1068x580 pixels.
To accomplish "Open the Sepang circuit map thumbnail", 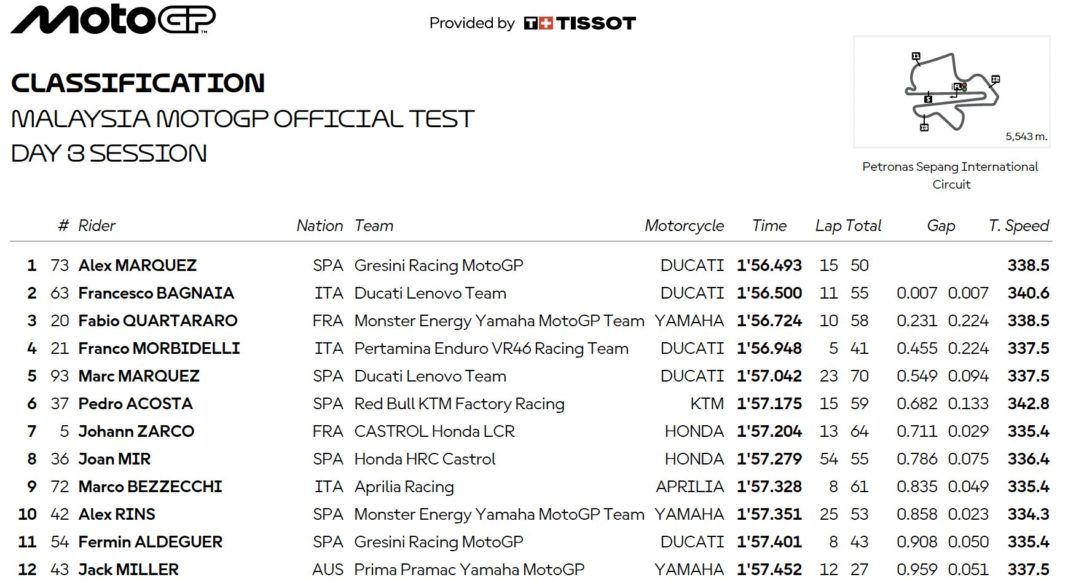I will tap(951, 92).
